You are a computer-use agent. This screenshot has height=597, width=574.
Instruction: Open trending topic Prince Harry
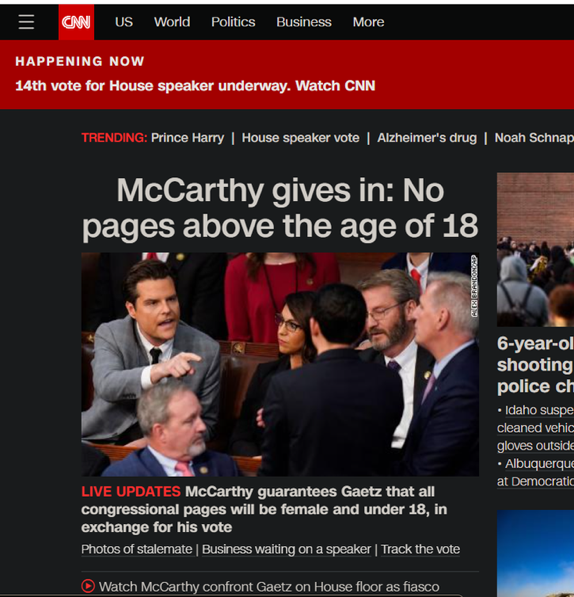[x=187, y=137]
